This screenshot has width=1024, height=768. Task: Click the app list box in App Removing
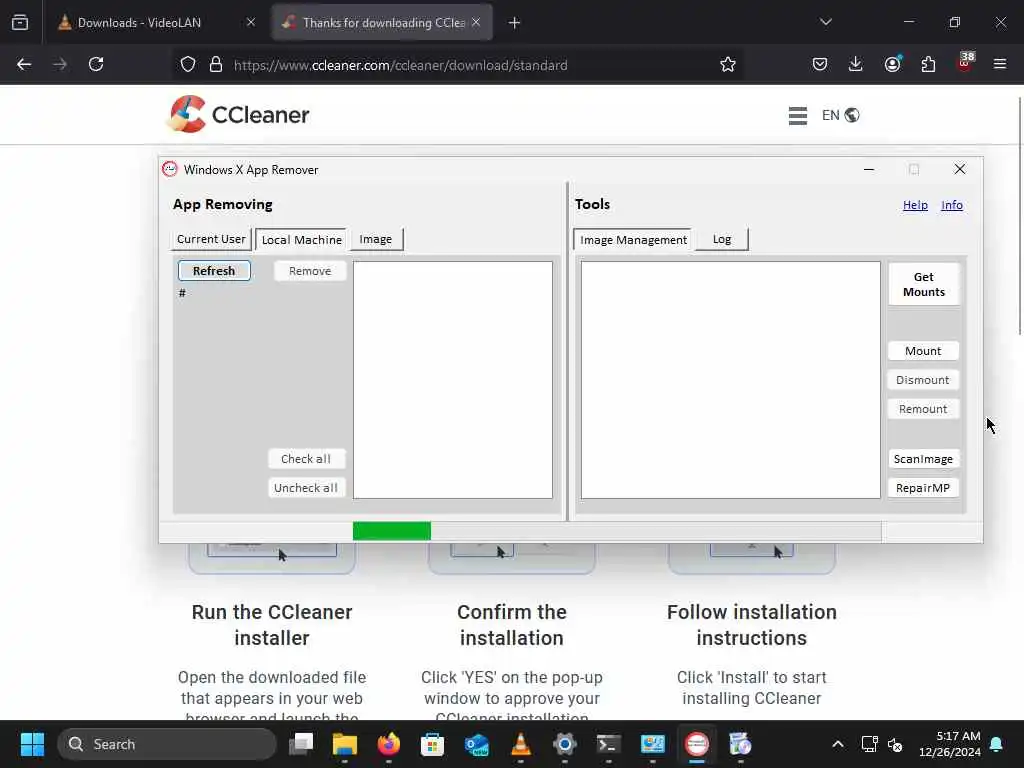click(x=453, y=380)
